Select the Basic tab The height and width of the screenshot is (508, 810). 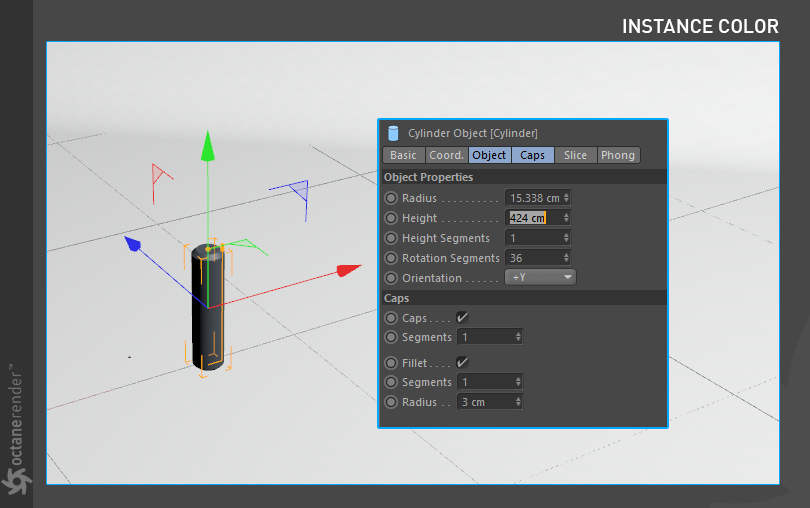[x=403, y=155]
